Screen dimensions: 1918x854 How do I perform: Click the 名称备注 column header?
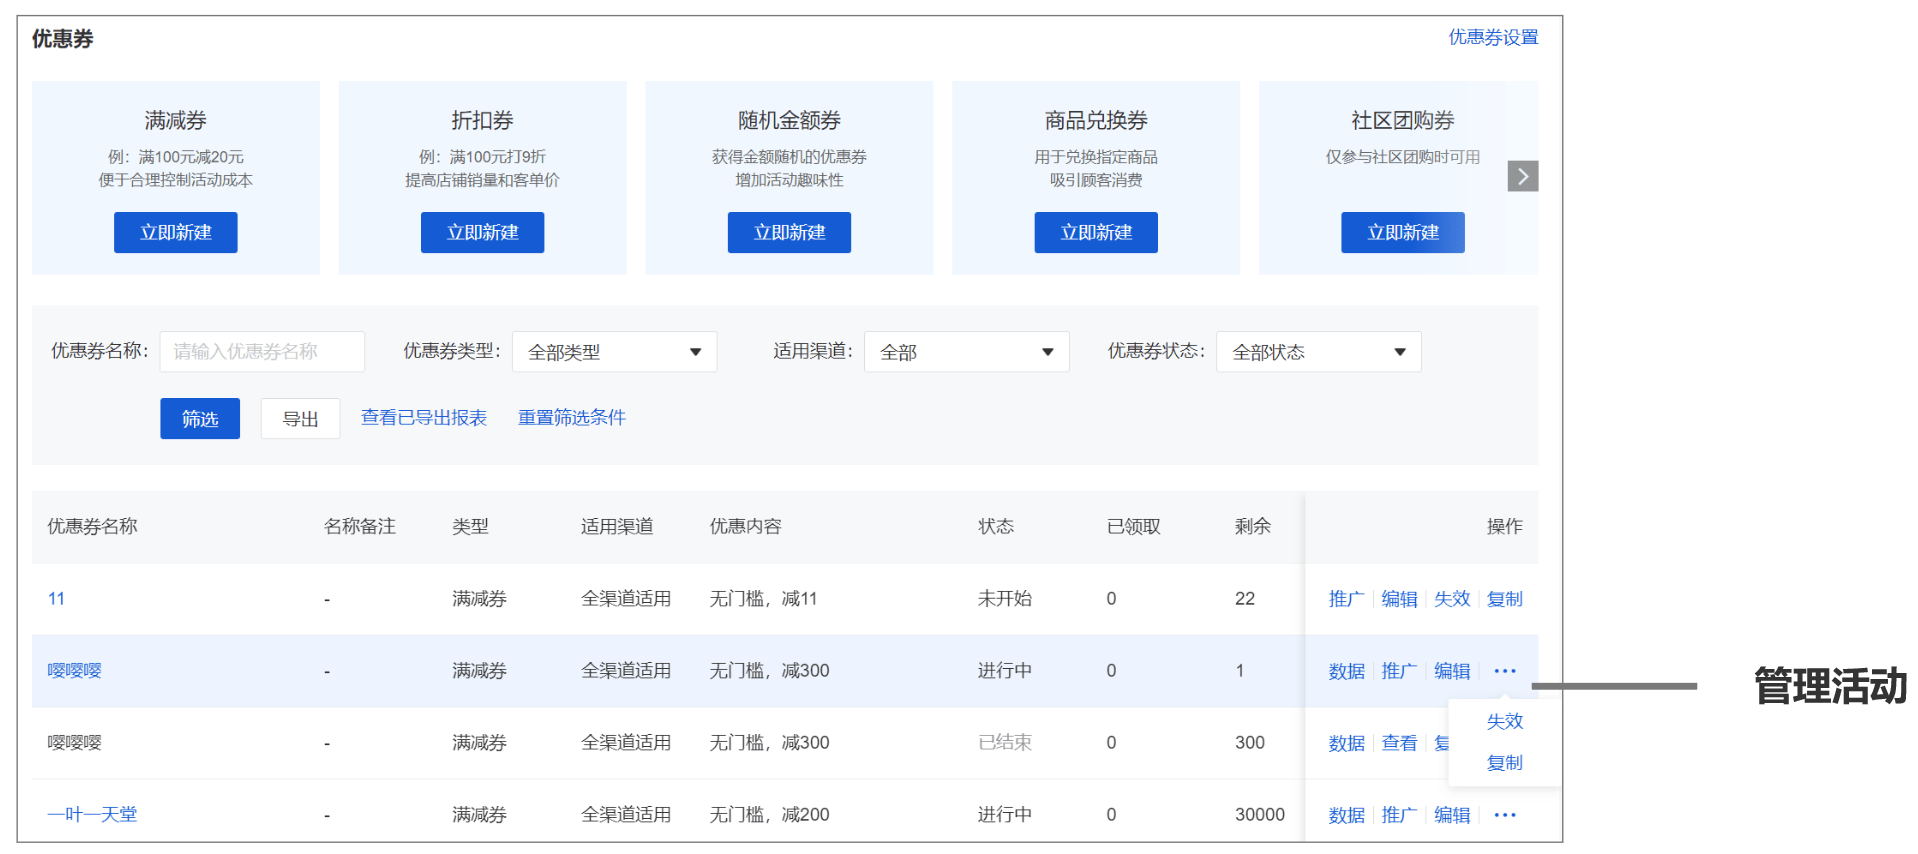pos(360,526)
